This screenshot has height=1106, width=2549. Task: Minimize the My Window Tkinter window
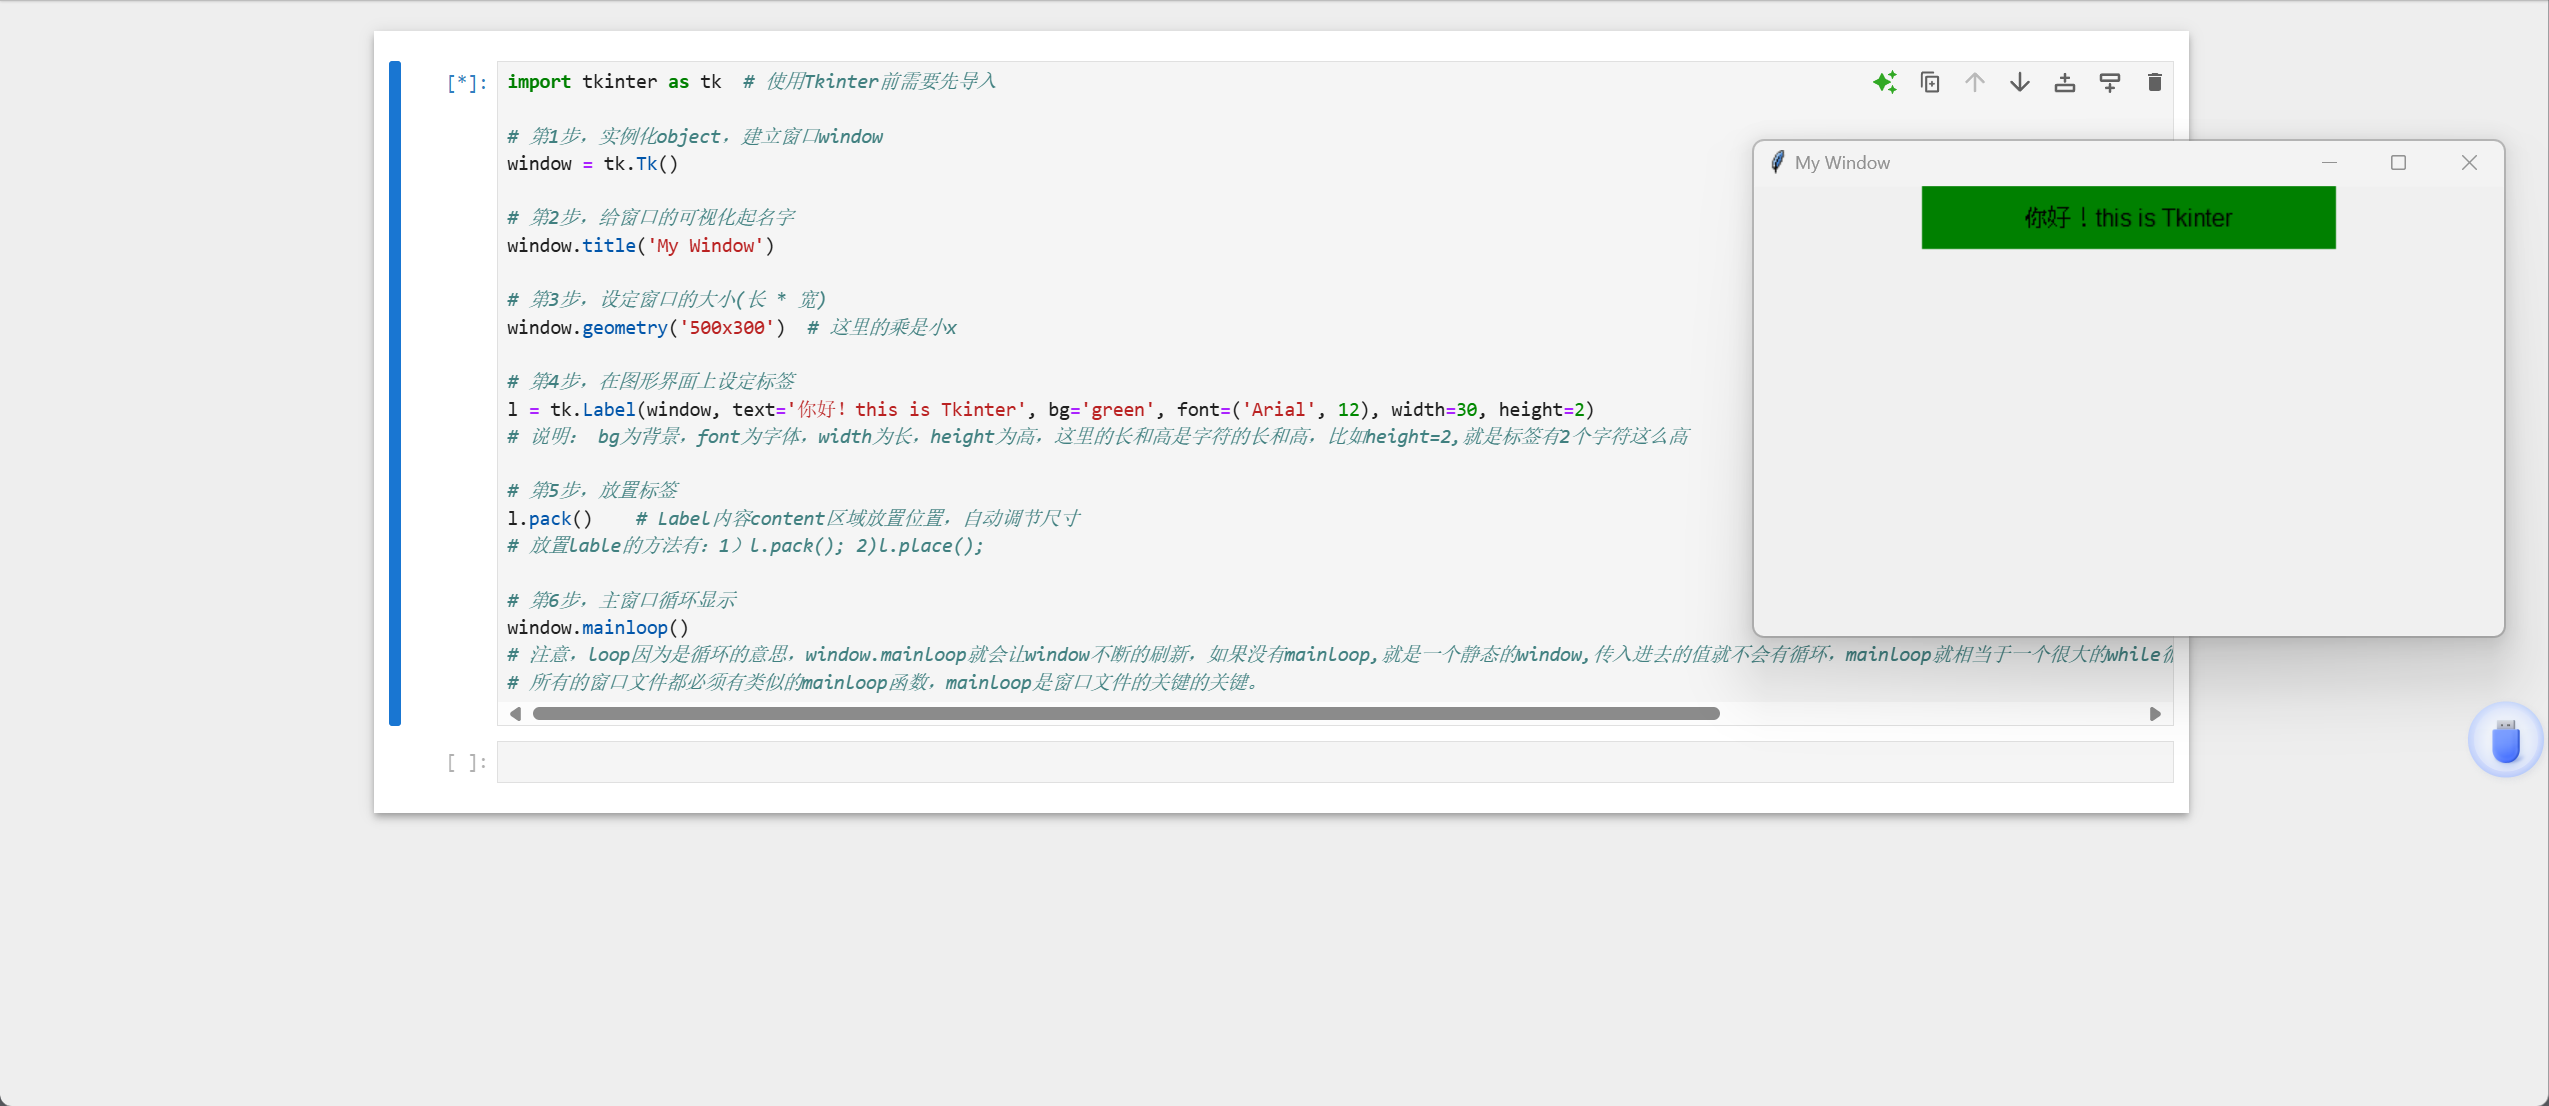coord(2329,162)
